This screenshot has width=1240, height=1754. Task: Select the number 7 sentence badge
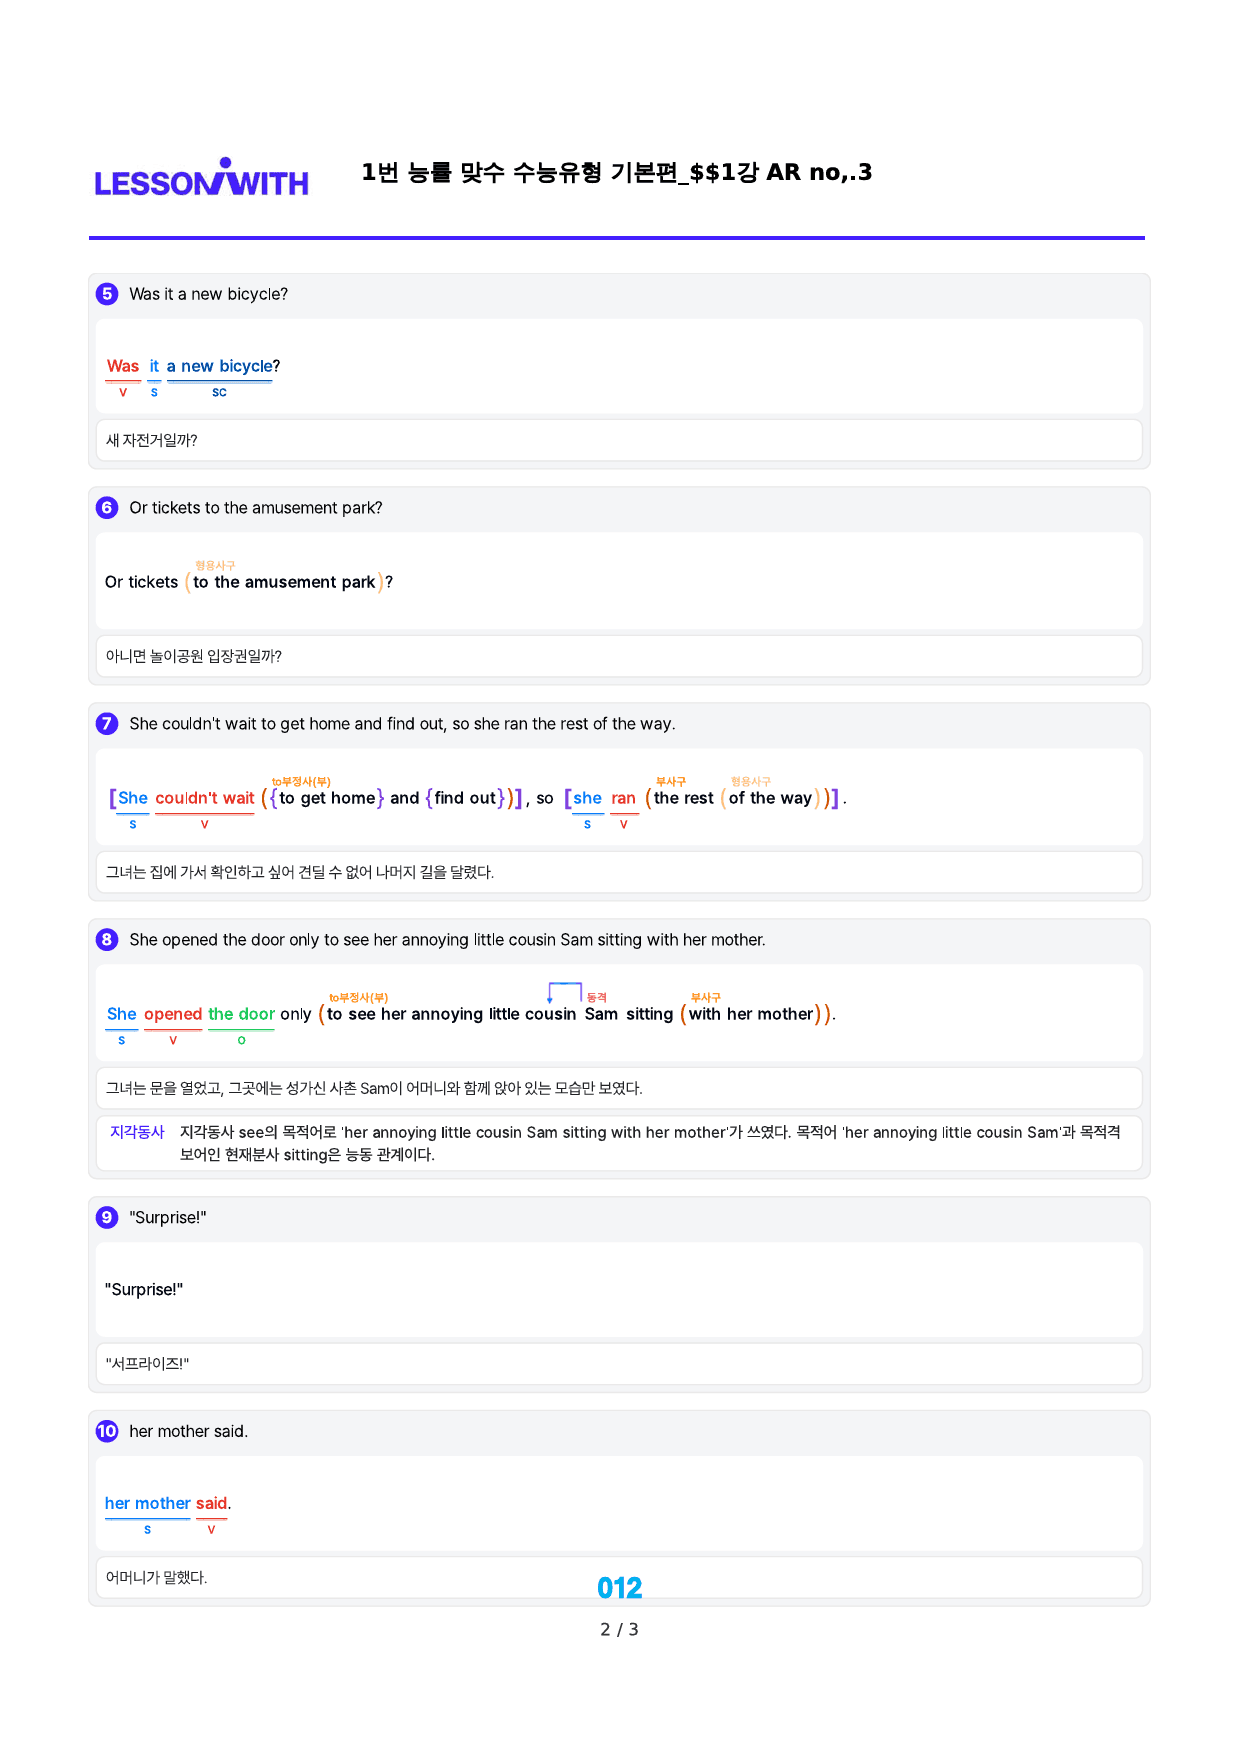[107, 724]
